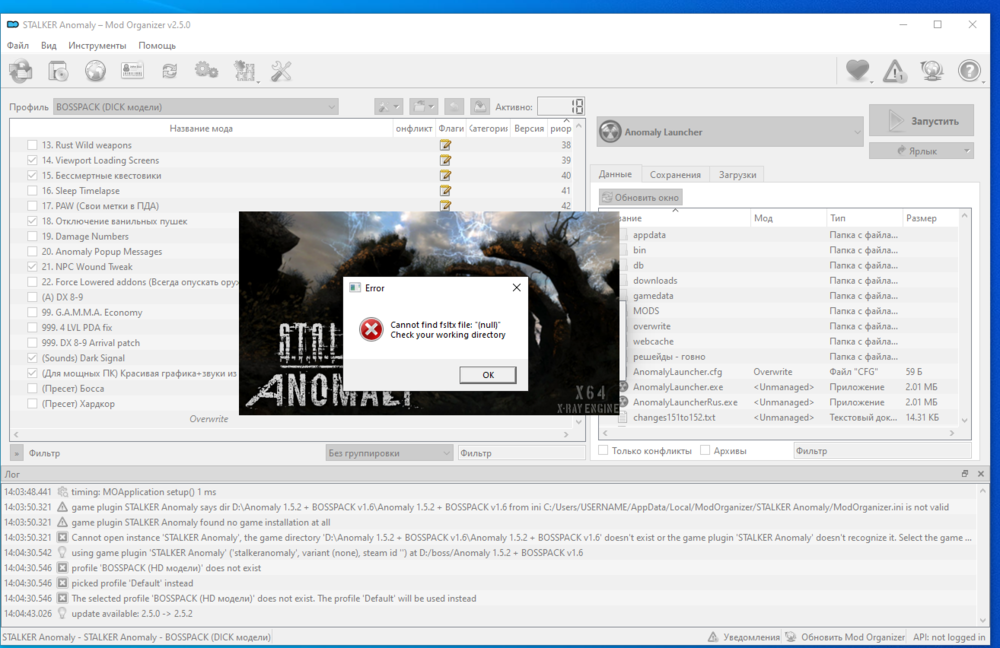
Task: Sort data list by Размер column
Action: [929, 218]
